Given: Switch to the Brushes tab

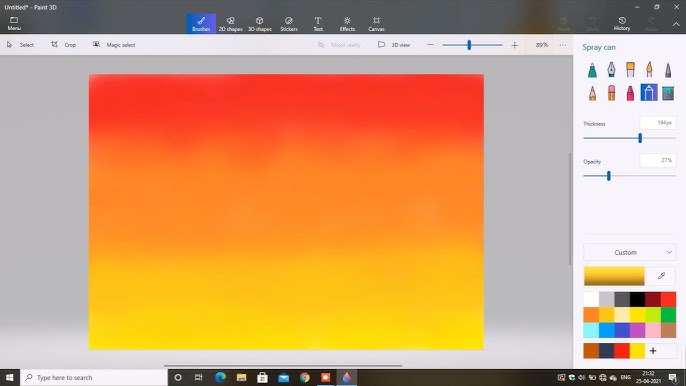Looking at the screenshot, I should pos(201,23).
